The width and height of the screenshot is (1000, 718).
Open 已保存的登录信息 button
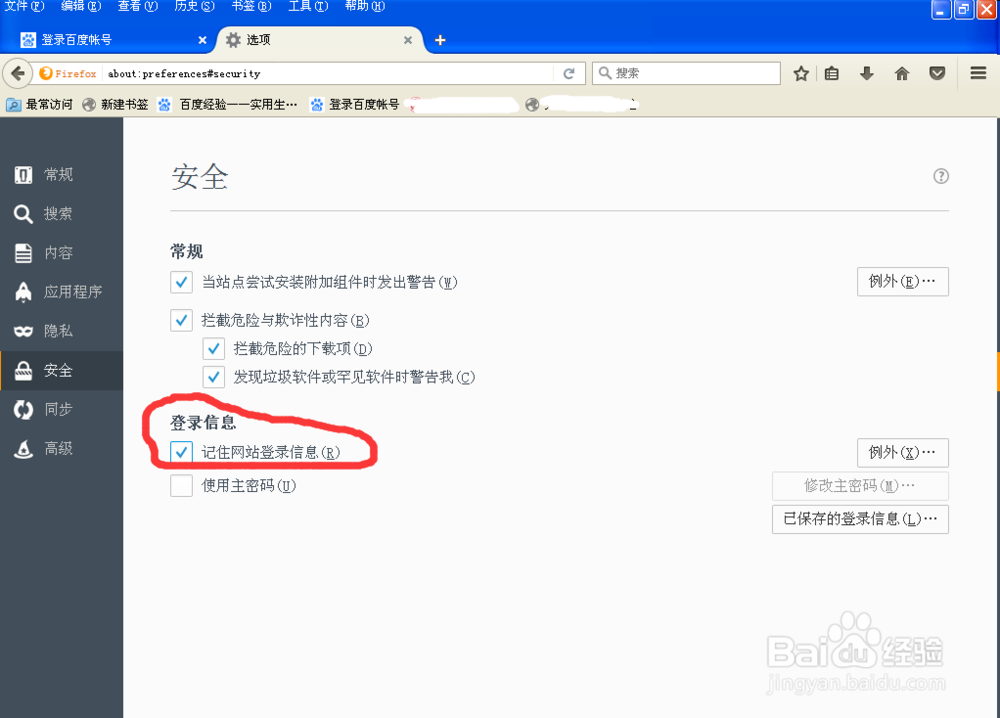point(860,519)
